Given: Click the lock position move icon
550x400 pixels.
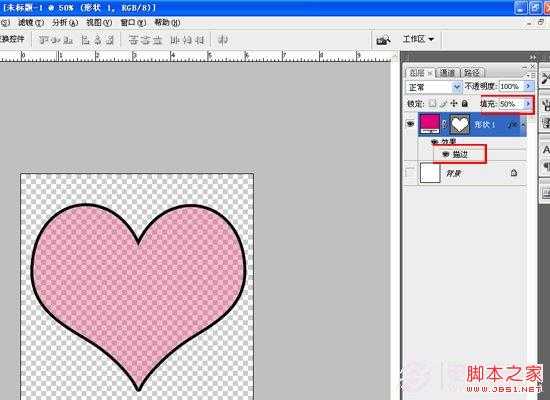Looking at the screenshot, I should 454,104.
